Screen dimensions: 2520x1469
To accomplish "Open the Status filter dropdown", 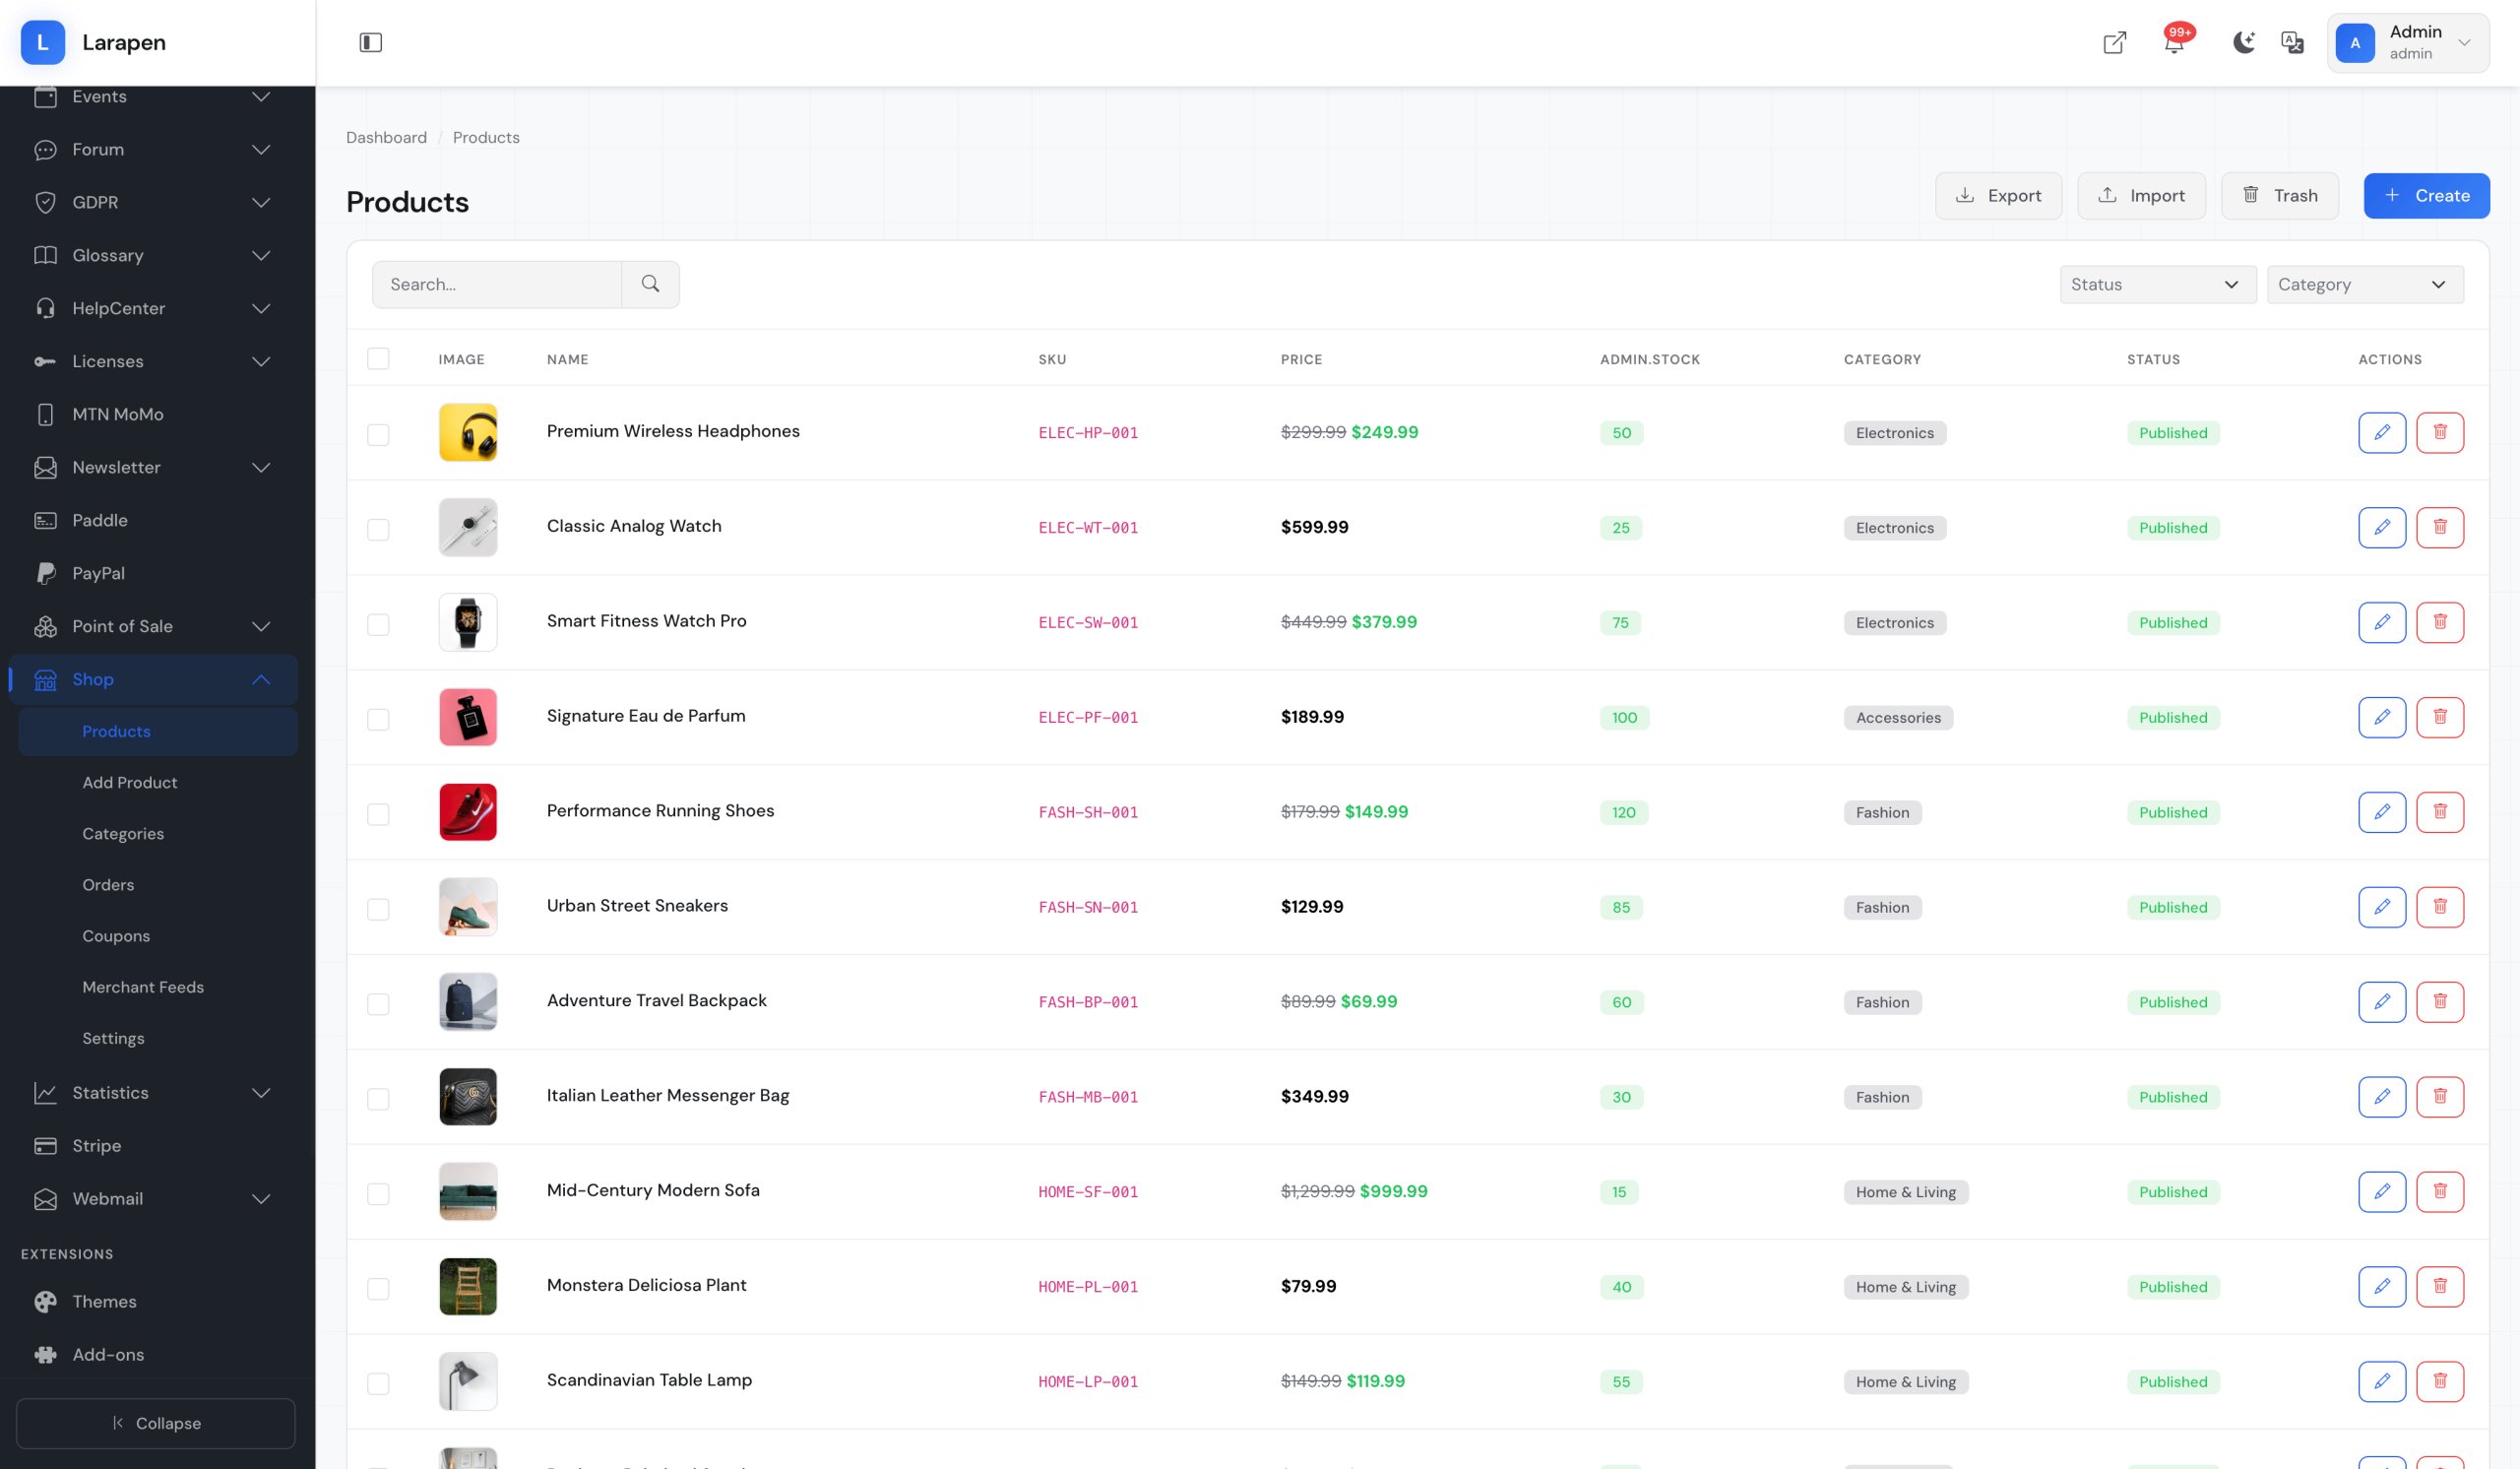I will click(x=2157, y=284).
